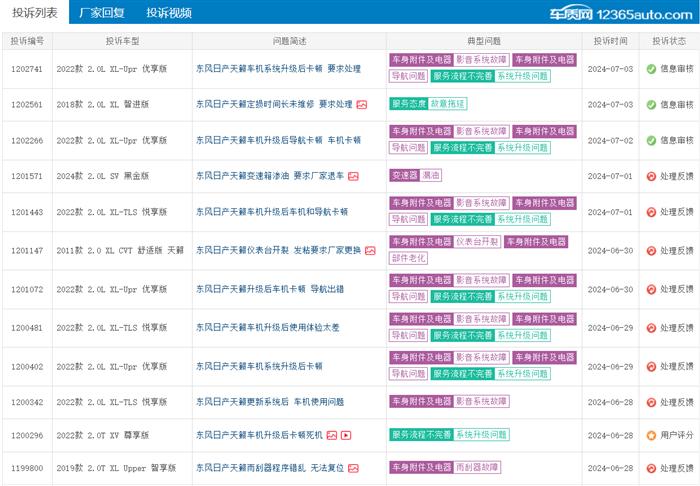Select car model 2019款 2.0T XL Upper 智享版
Viewport: 700px width, 486px height.
[116, 468]
